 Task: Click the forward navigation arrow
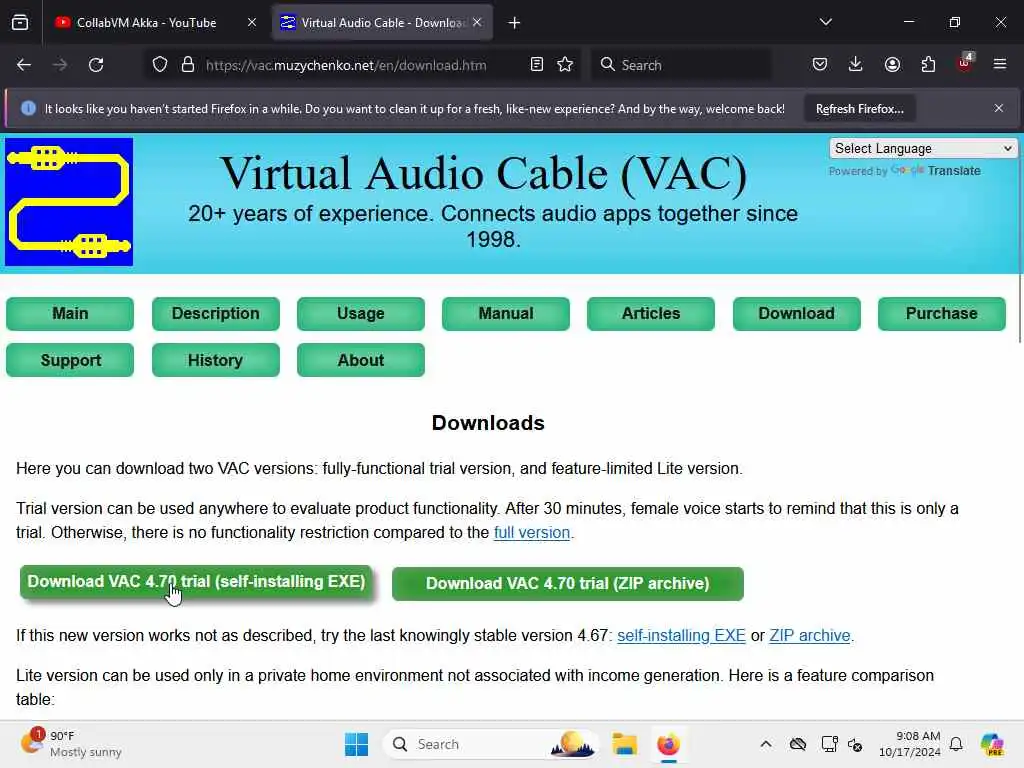59,65
